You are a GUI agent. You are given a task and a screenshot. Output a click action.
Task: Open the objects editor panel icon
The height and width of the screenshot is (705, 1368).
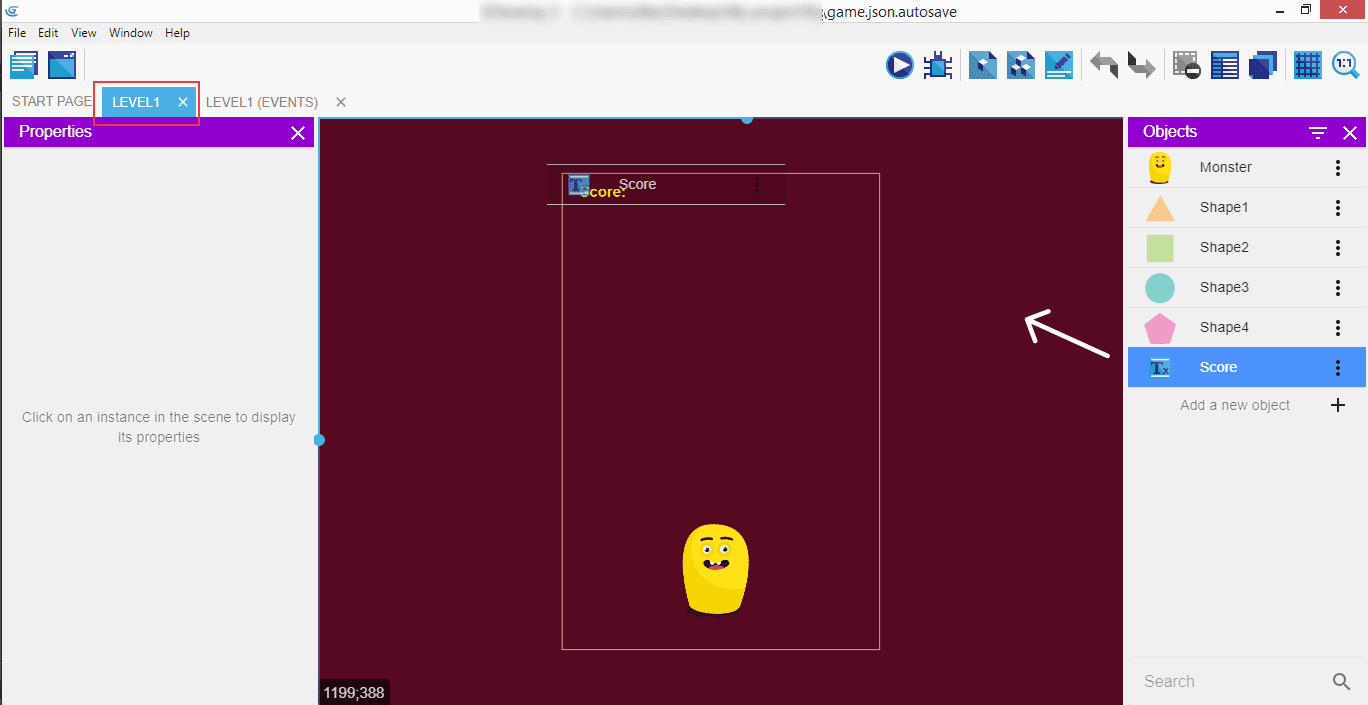pos(983,66)
